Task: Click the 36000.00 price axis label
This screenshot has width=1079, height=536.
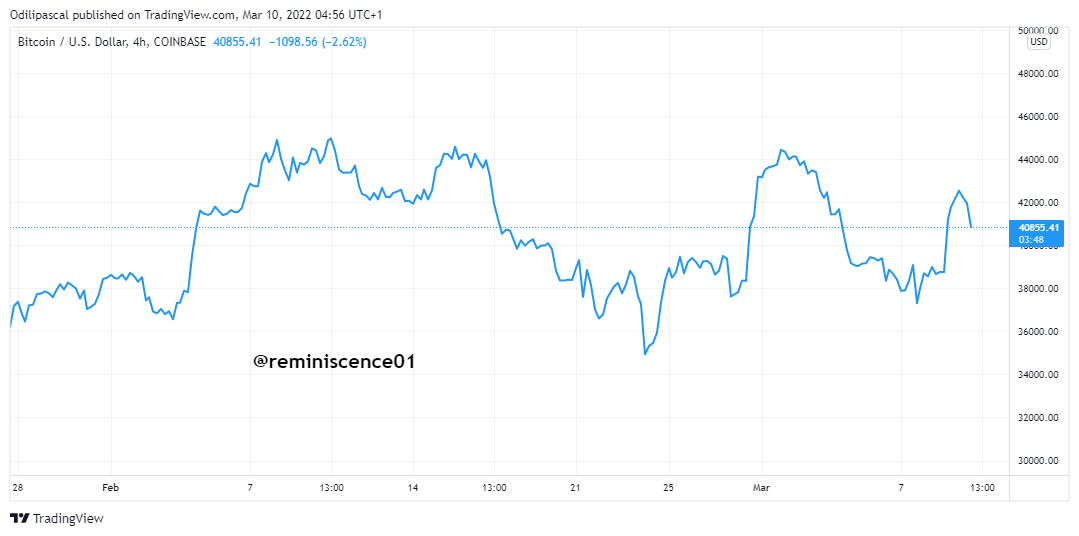Action: tap(1038, 332)
